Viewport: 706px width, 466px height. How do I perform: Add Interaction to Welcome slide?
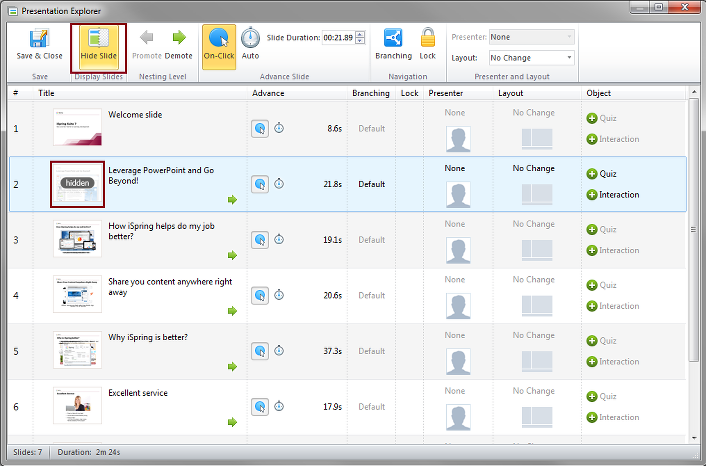(x=613, y=139)
